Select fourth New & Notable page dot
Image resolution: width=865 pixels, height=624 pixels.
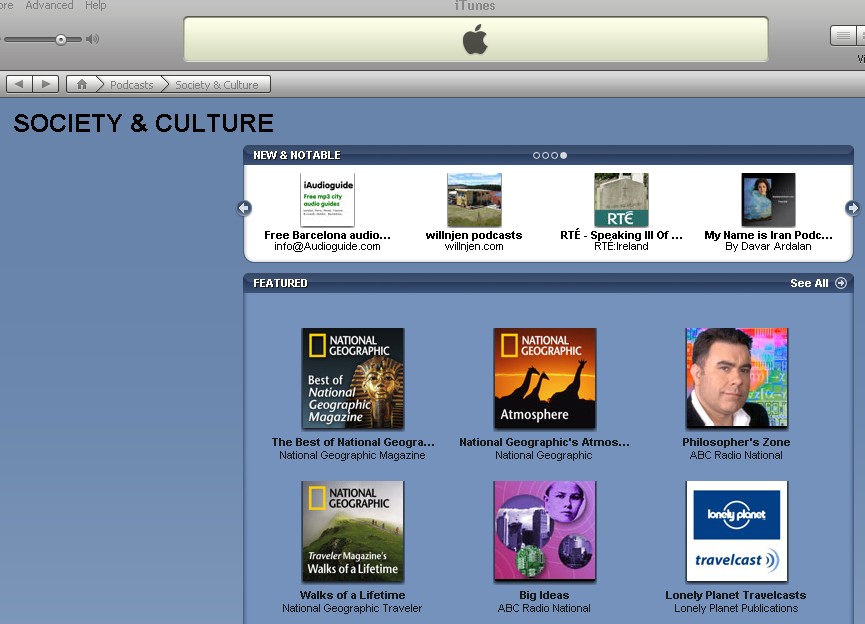coord(563,156)
